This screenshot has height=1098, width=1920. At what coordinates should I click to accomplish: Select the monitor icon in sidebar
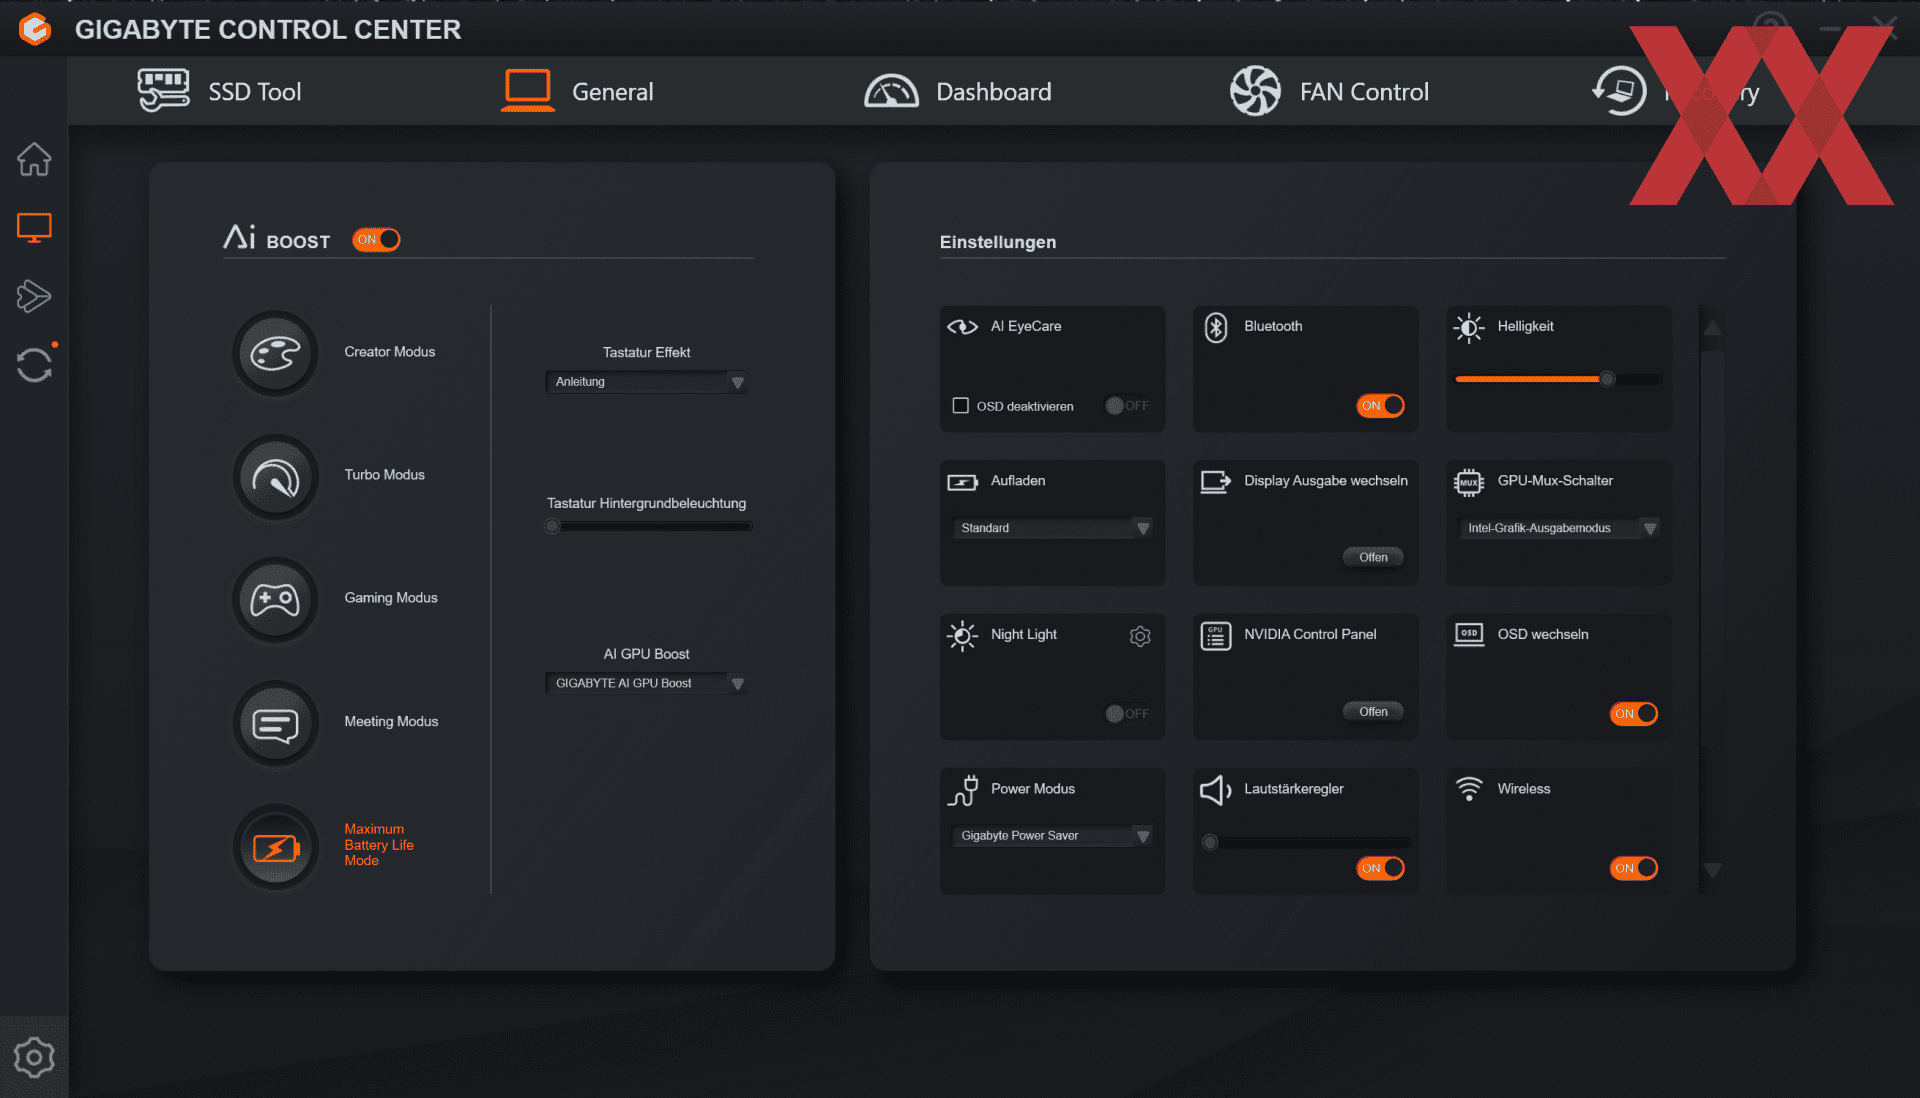coord(34,228)
